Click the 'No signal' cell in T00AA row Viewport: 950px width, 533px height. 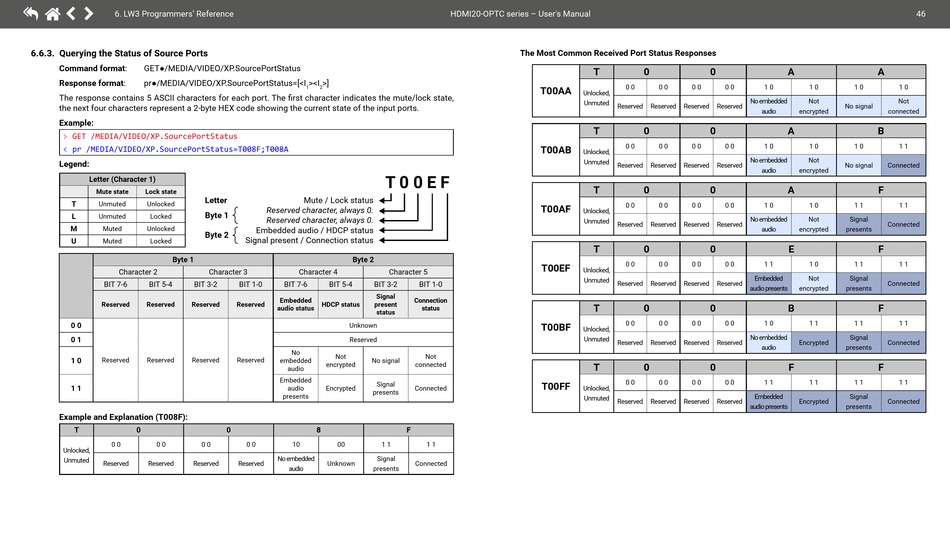(x=859, y=106)
